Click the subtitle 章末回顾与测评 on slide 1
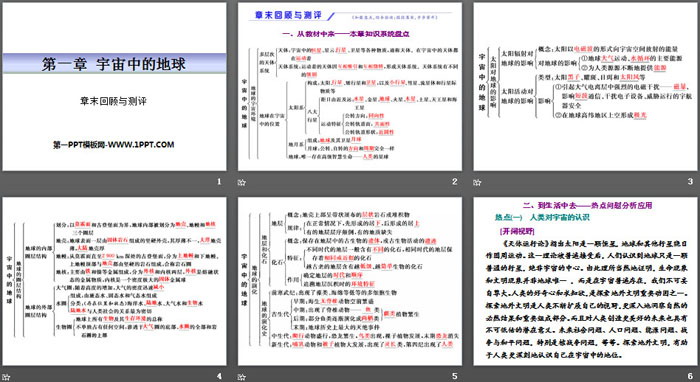Image resolution: width=700 pixels, height=382 pixels. (x=113, y=101)
